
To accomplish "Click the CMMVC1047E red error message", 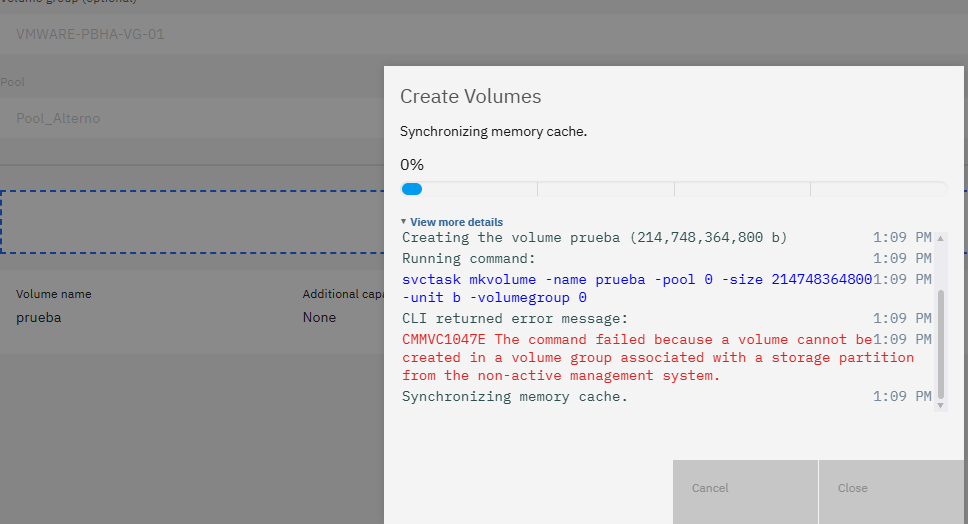I will click(657, 357).
